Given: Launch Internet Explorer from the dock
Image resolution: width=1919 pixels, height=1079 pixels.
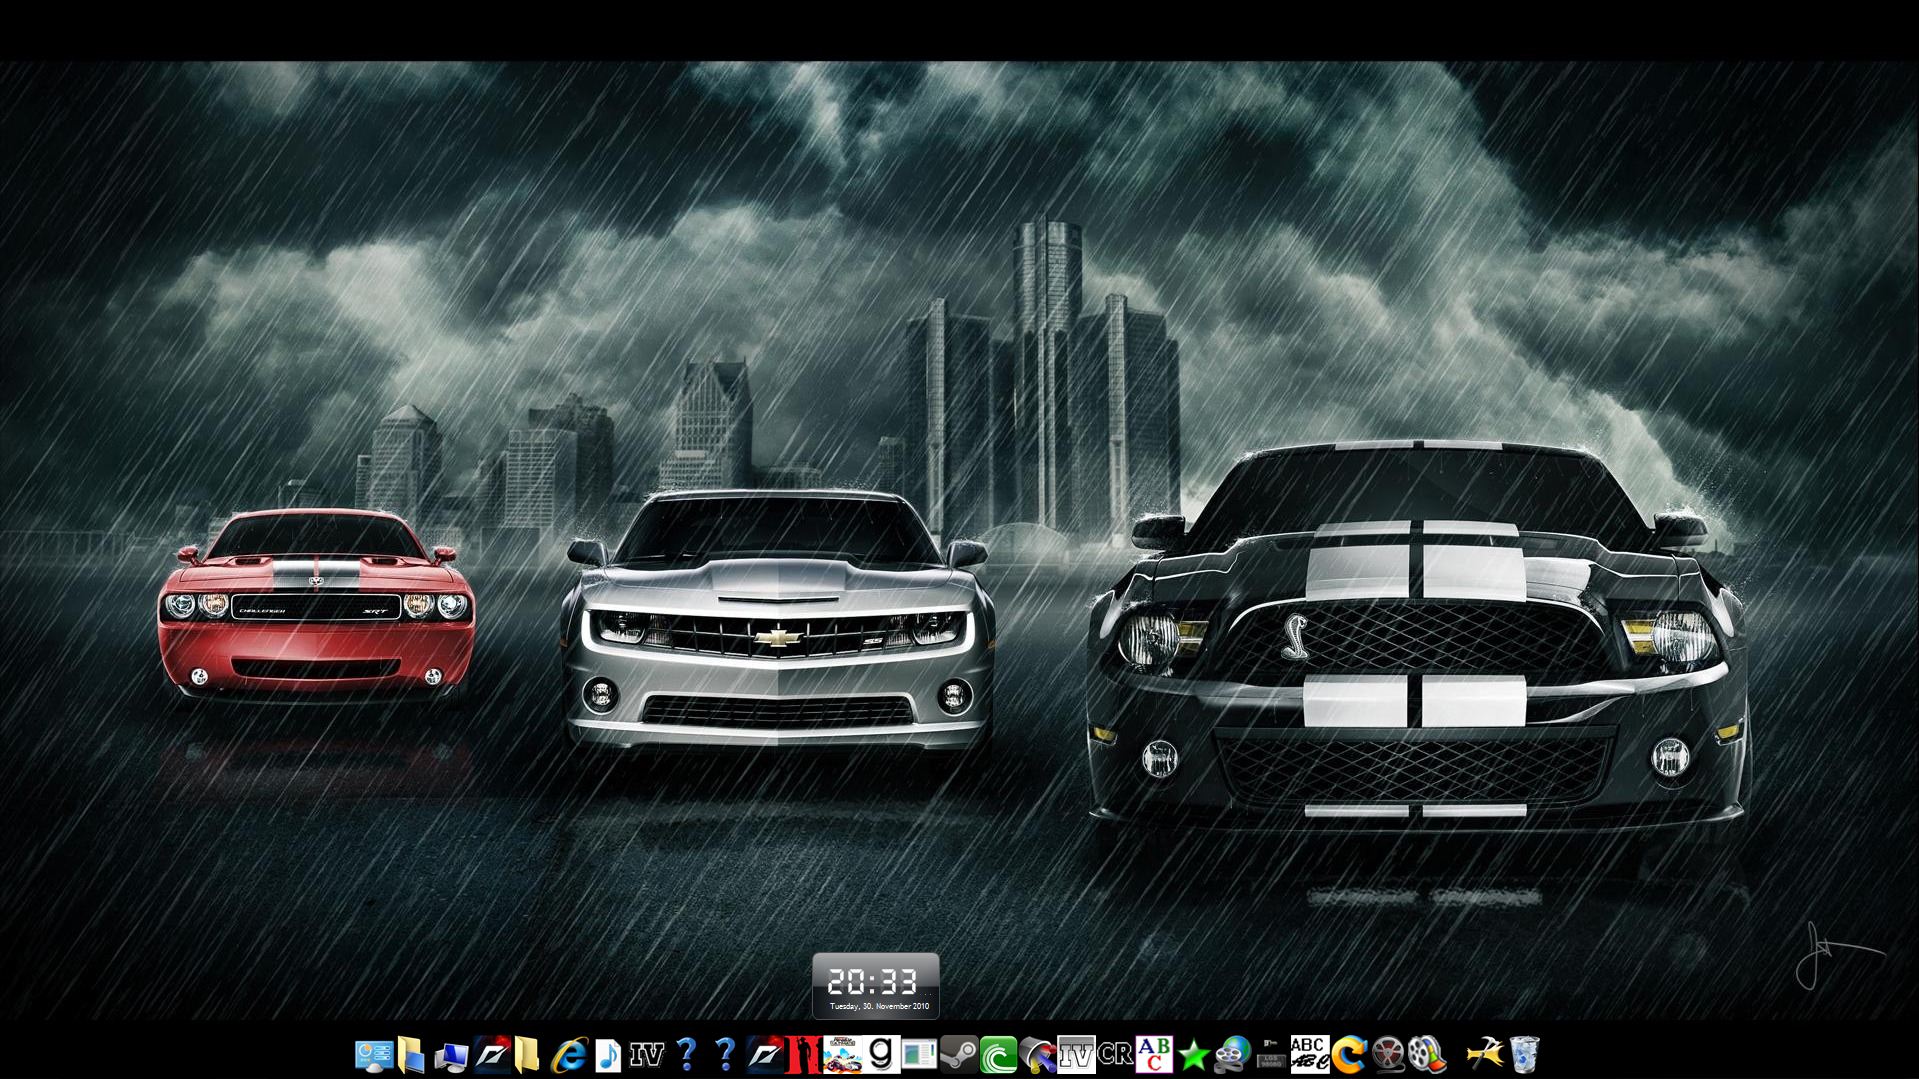Looking at the screenshot, I should (x=570, y=1055).
